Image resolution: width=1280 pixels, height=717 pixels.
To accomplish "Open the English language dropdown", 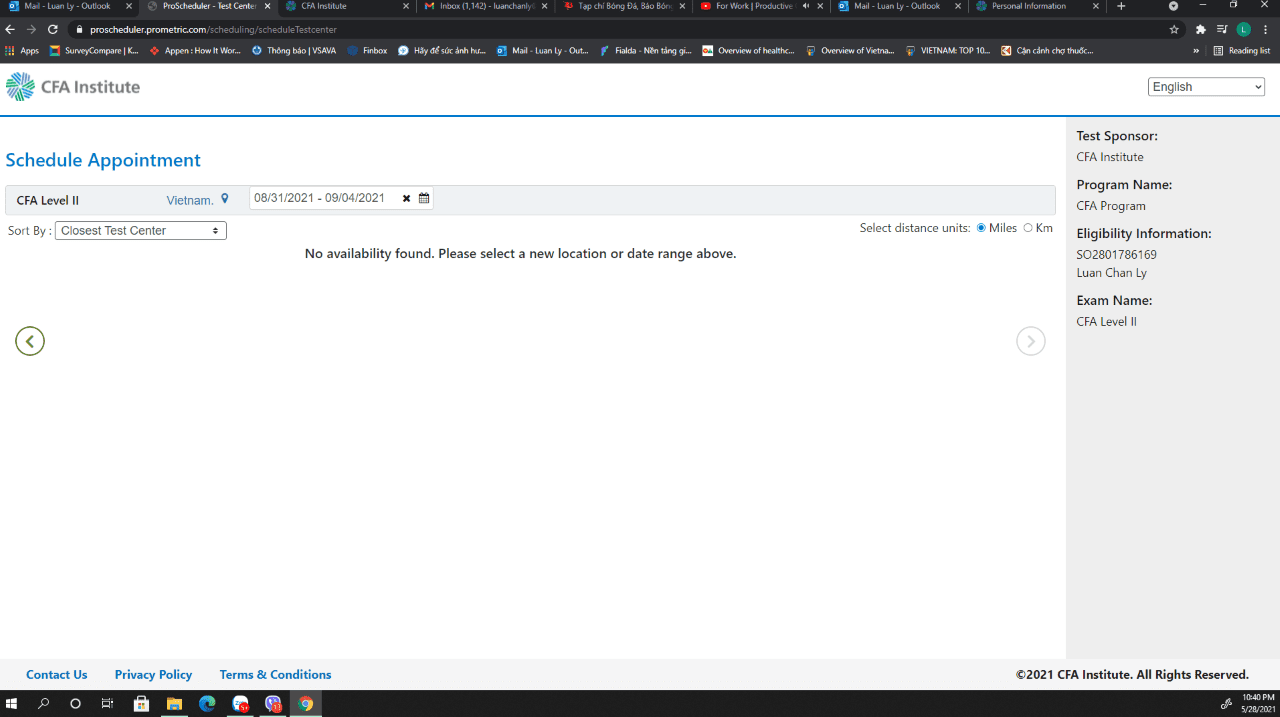I will pyautogui.click(x=1206, y=87).
